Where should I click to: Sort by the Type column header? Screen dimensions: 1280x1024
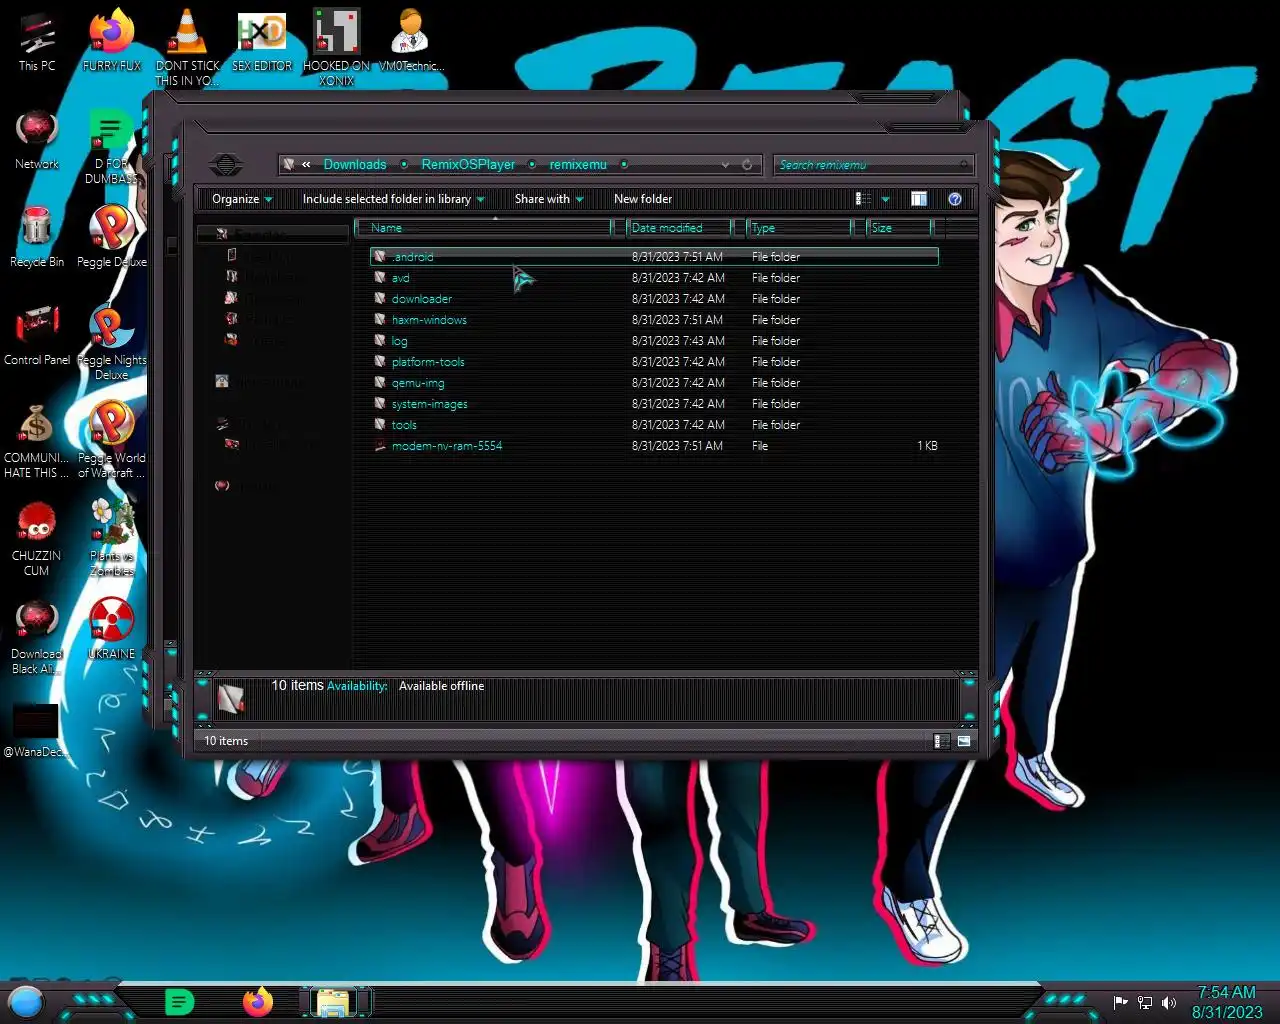[798, 228]
